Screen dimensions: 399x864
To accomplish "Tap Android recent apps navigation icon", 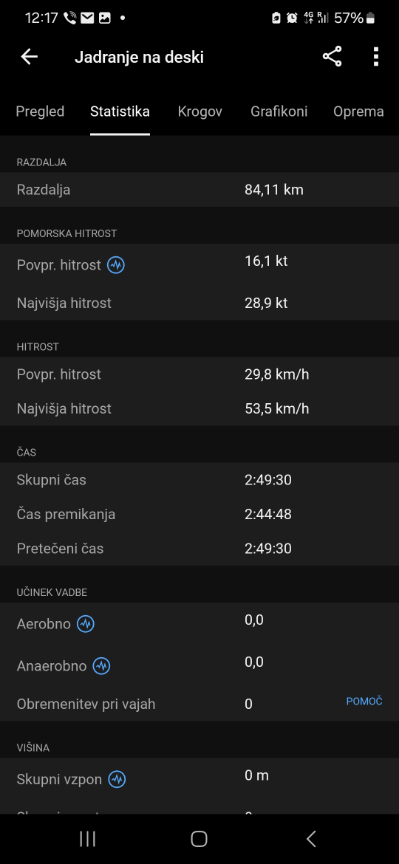I will click(88, 839).
